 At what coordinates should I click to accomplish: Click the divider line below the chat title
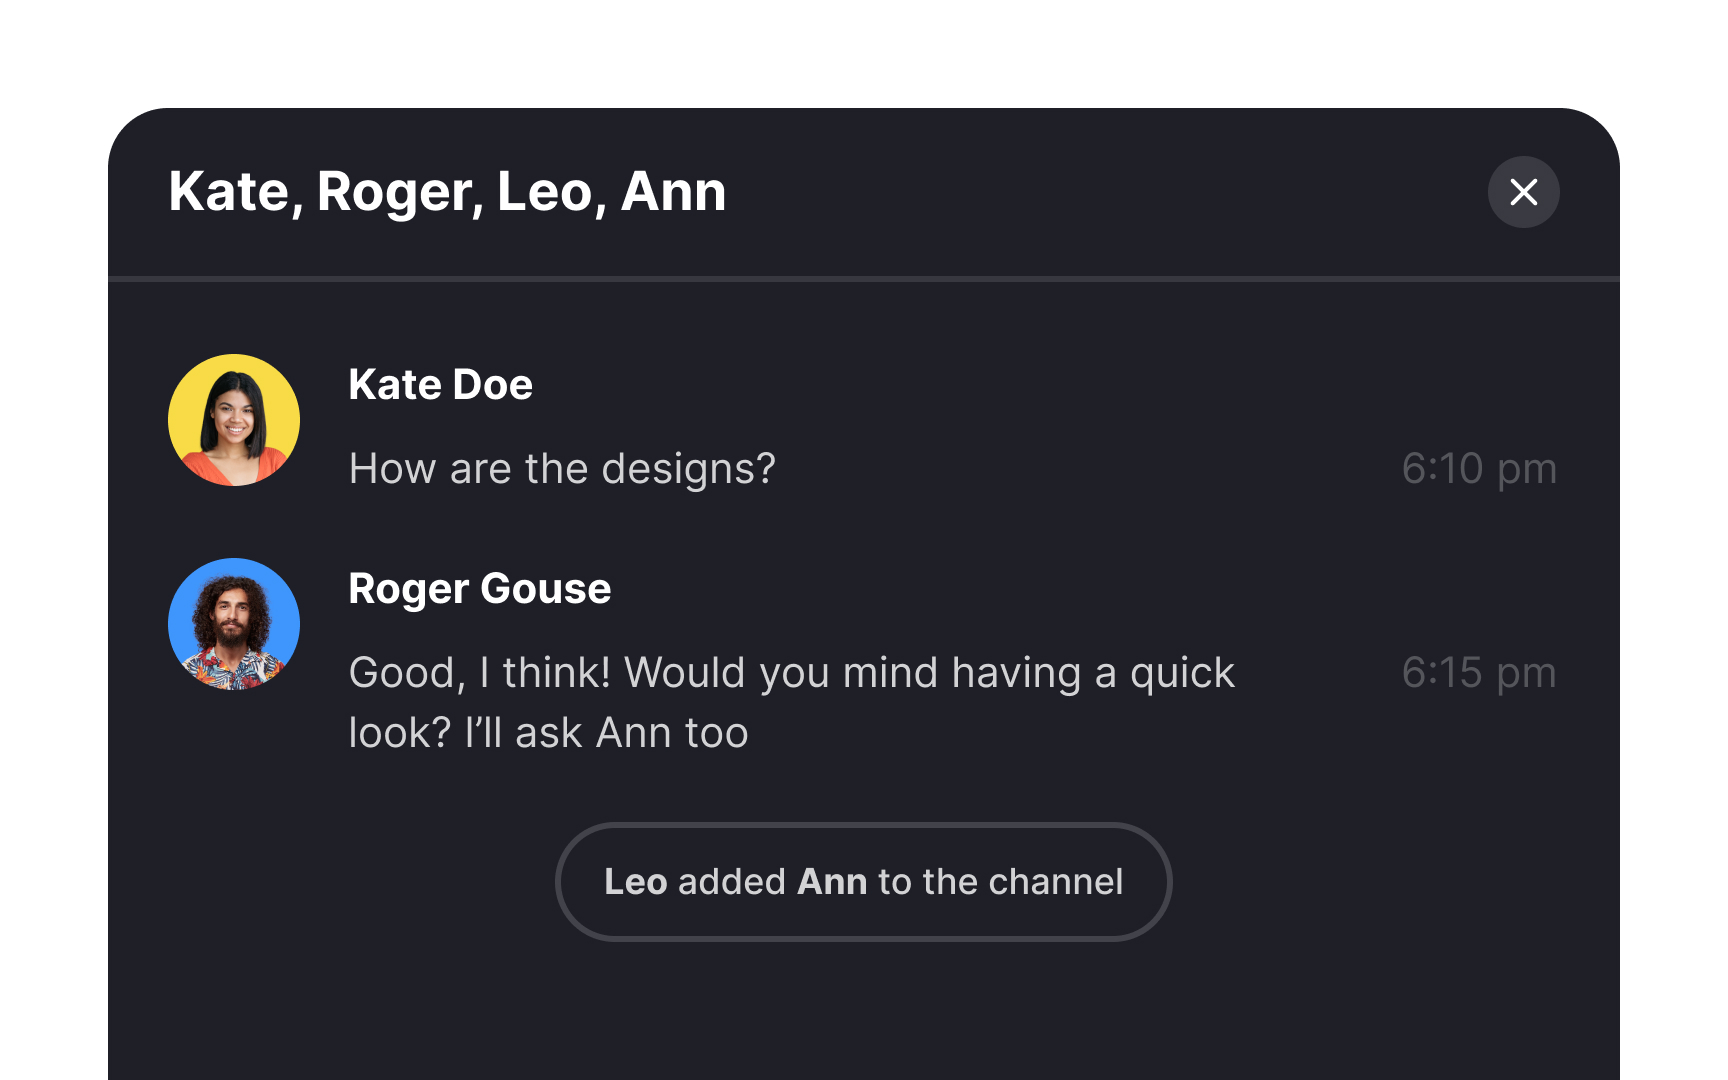(x=864, y=278)
